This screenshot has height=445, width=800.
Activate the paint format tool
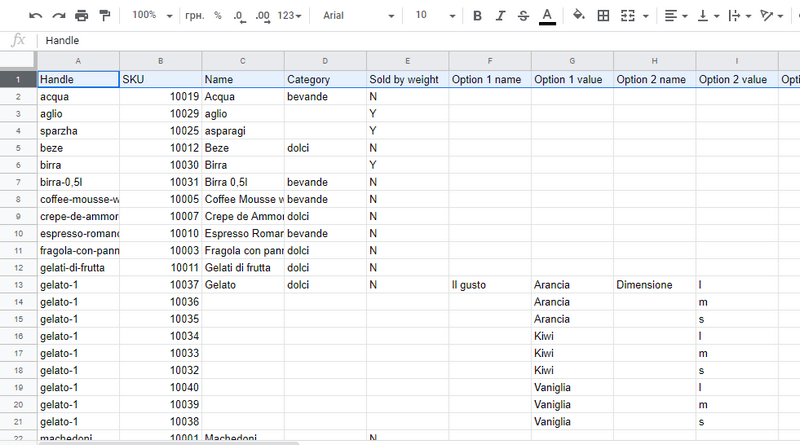[x=105, y=16]
